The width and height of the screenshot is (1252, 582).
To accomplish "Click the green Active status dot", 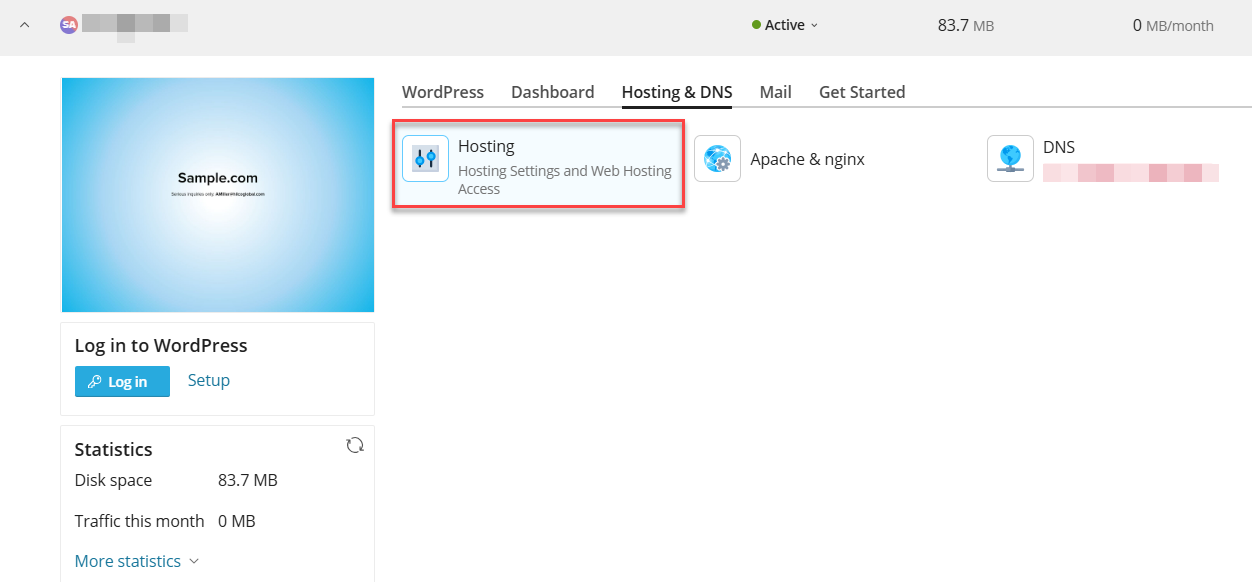I will pyautogui.click(x=757, y=26).
